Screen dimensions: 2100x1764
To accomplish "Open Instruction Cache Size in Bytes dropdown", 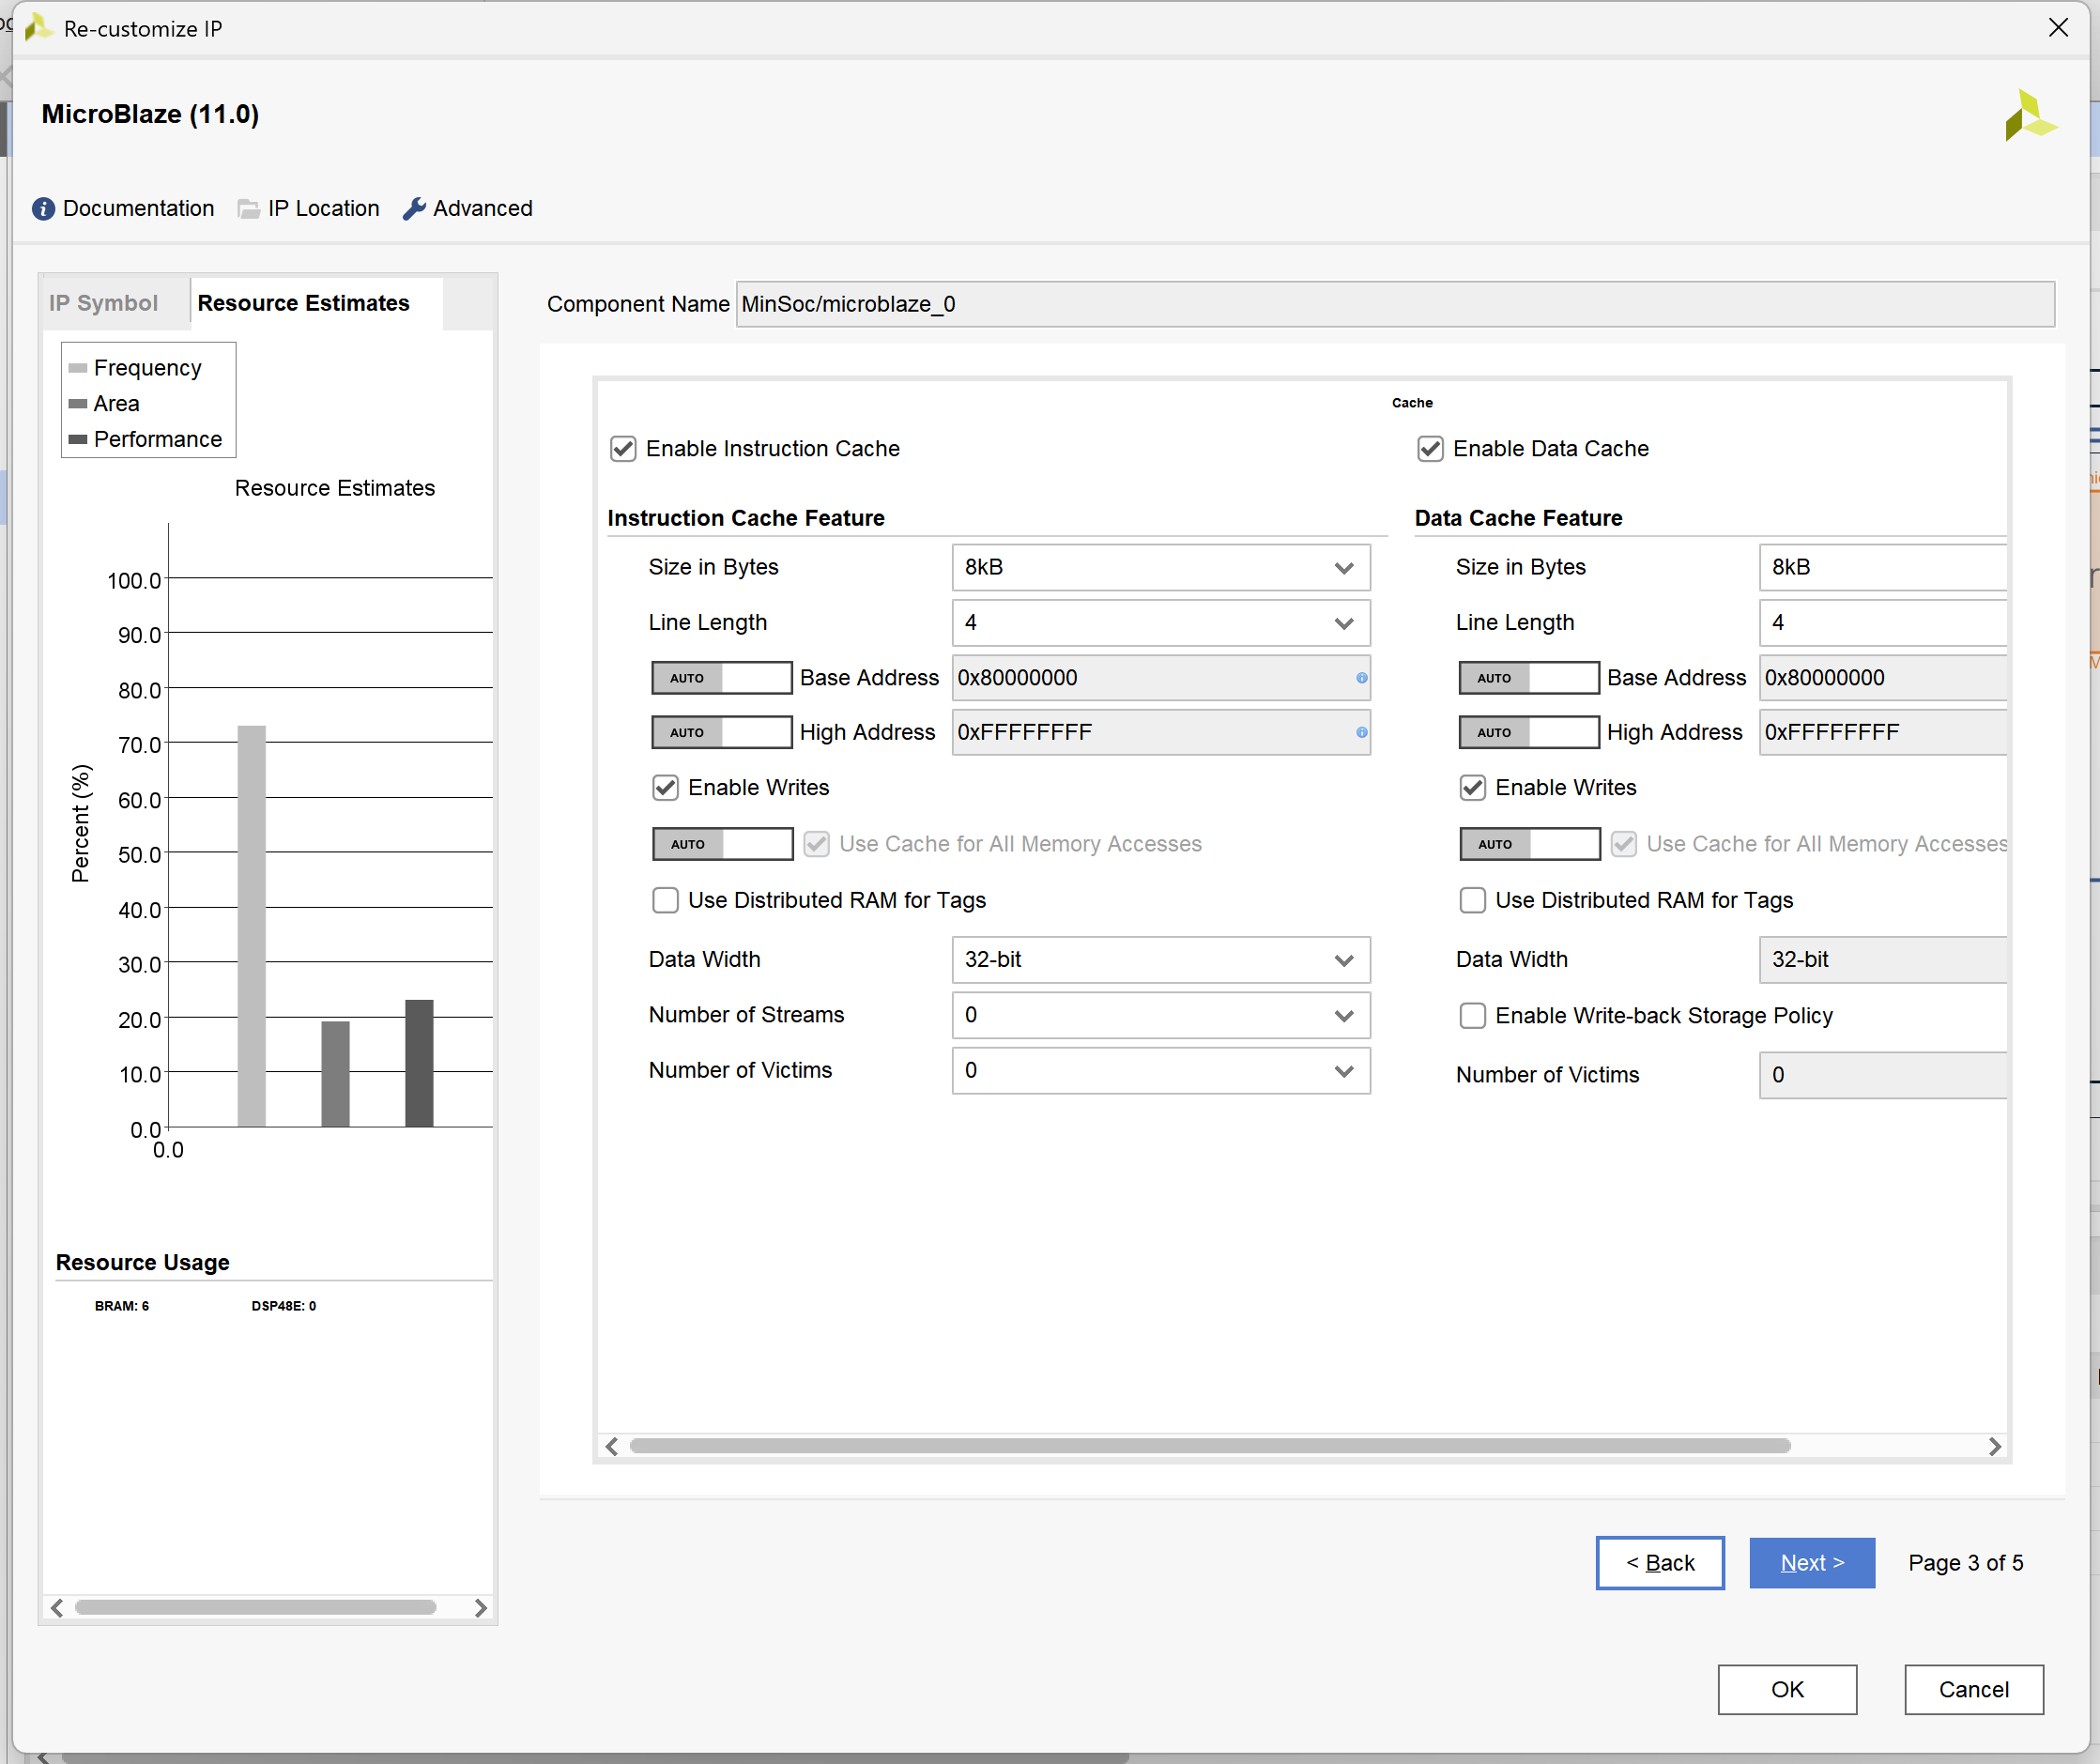I will pyautogui.click(x=1160, y=567).
